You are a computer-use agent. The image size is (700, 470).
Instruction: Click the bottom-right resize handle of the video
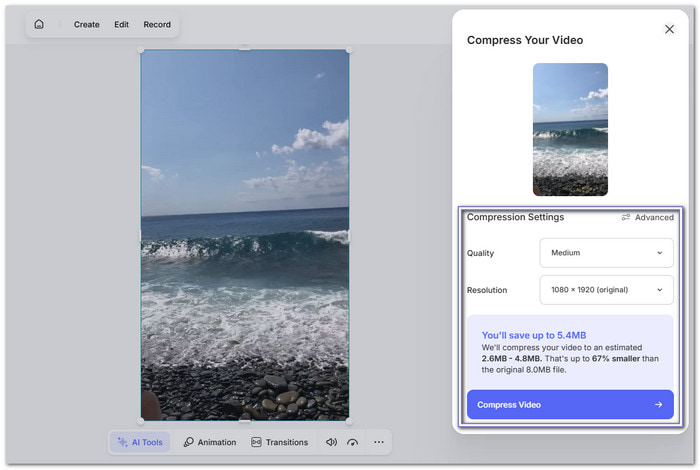(x=349, y=421)
